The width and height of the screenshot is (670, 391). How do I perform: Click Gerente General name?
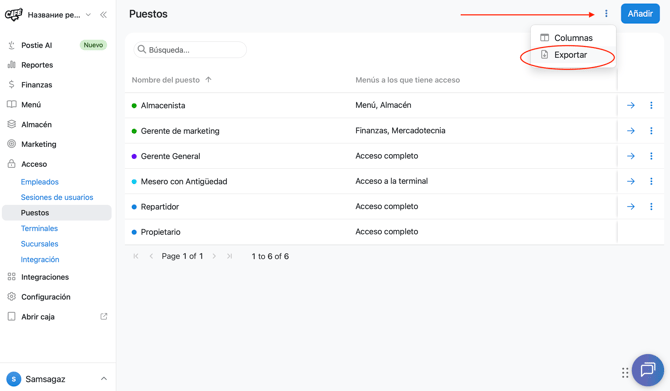coord(170,156)
